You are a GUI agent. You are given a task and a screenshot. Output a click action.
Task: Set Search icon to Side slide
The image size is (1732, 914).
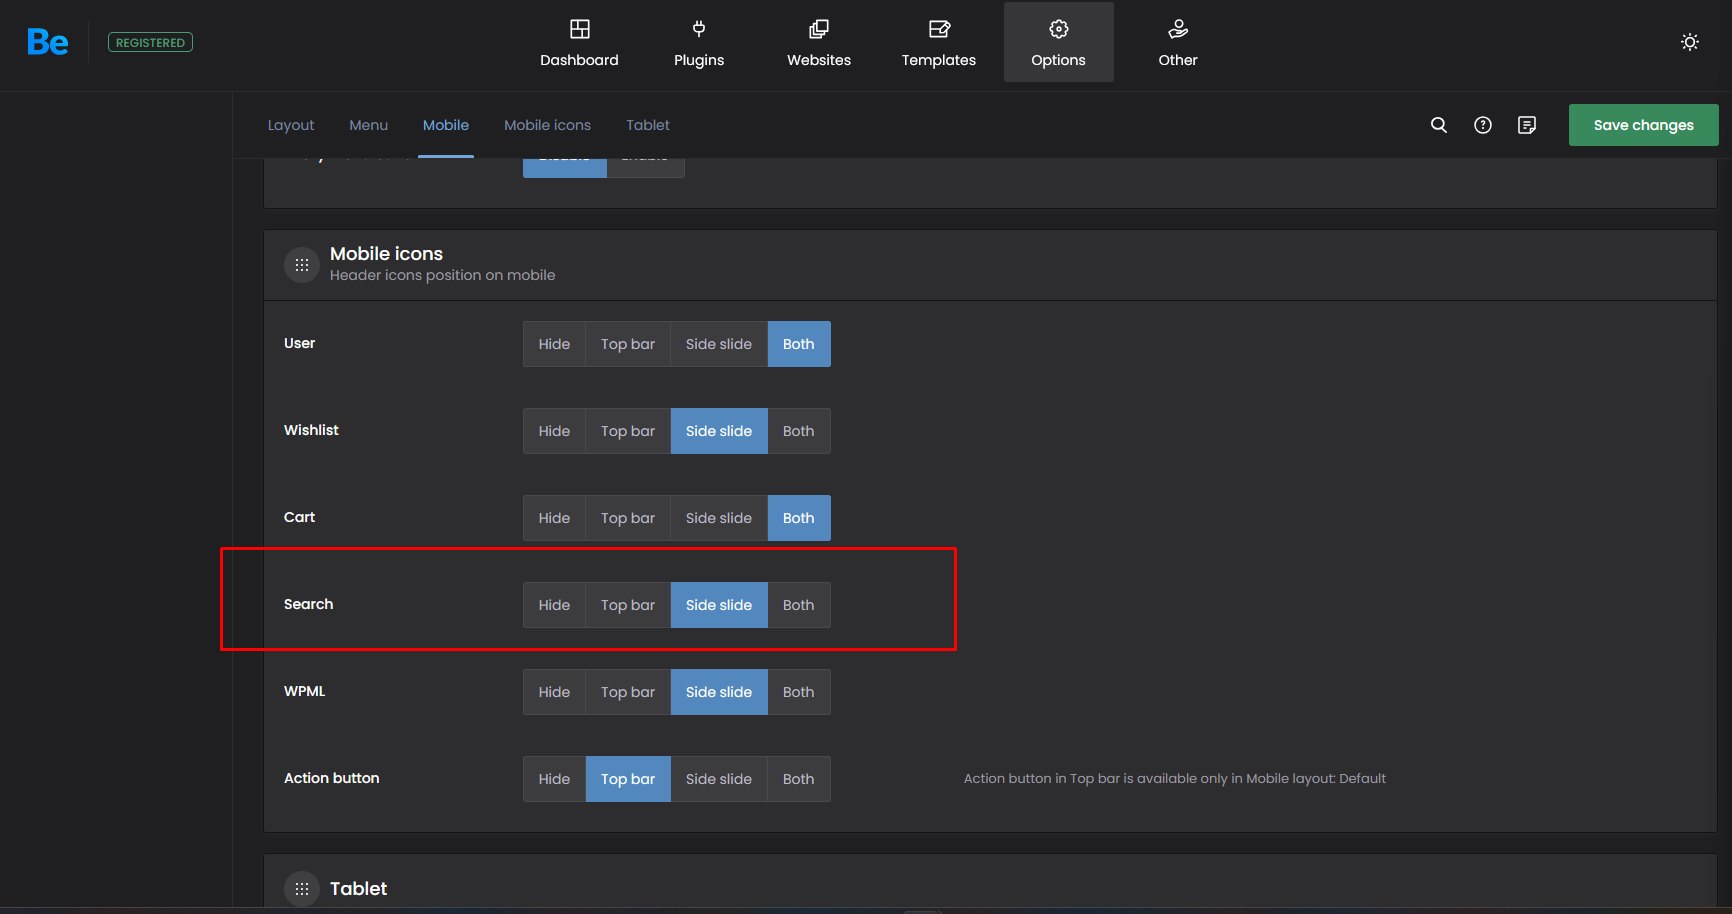coord(719,605)
